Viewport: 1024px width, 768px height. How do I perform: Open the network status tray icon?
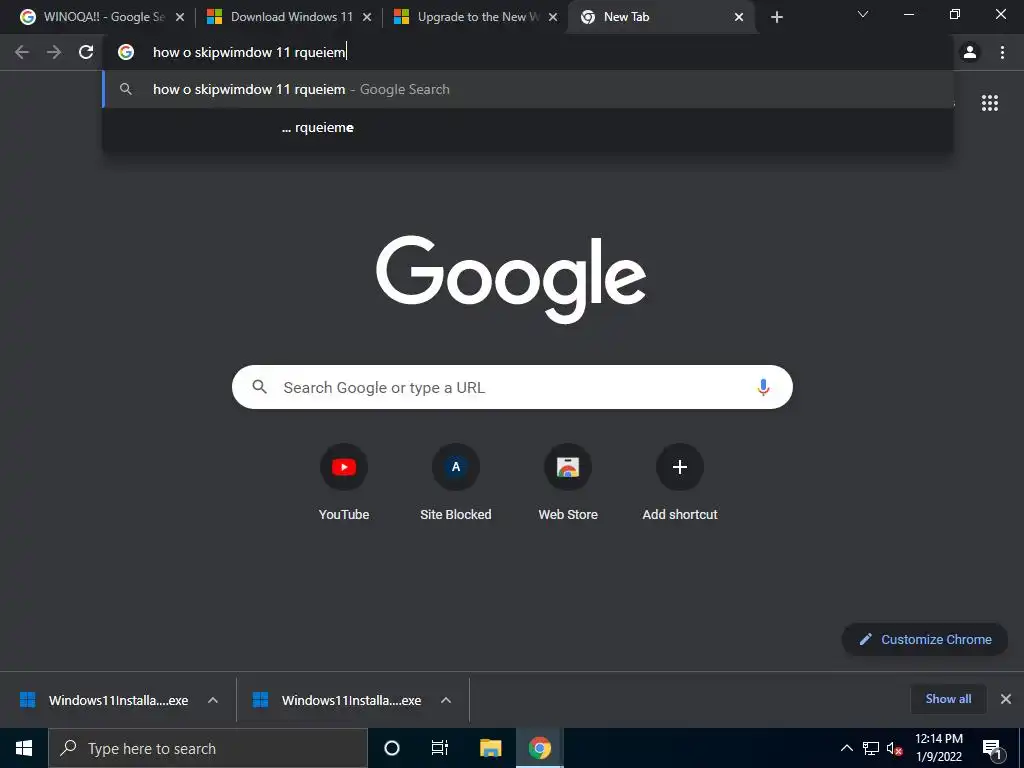click(871, 748)
